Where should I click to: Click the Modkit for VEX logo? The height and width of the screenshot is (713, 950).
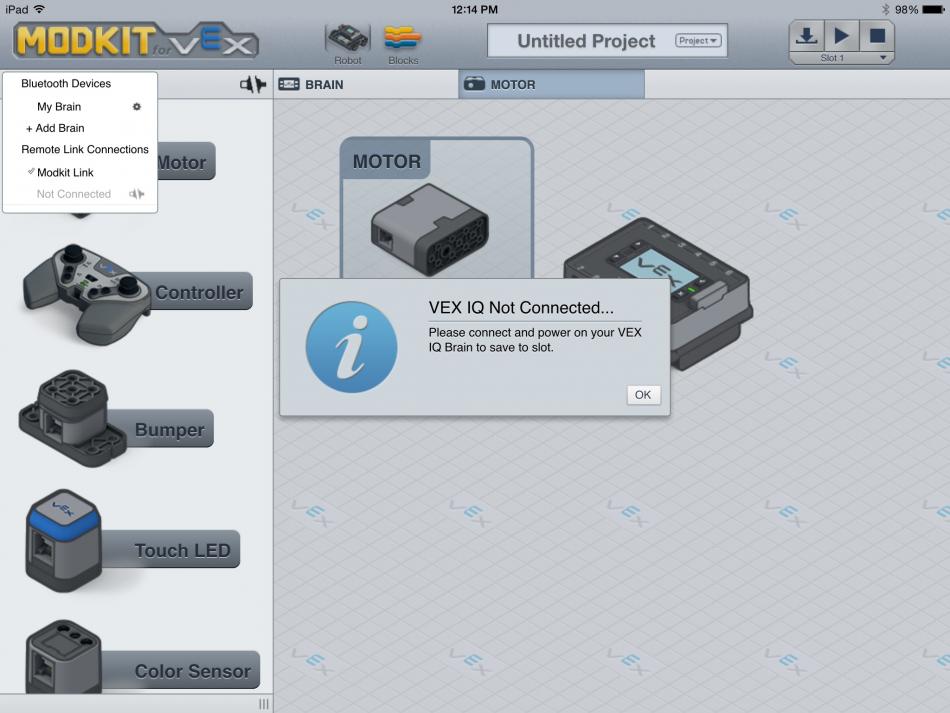tap(136, 41)
